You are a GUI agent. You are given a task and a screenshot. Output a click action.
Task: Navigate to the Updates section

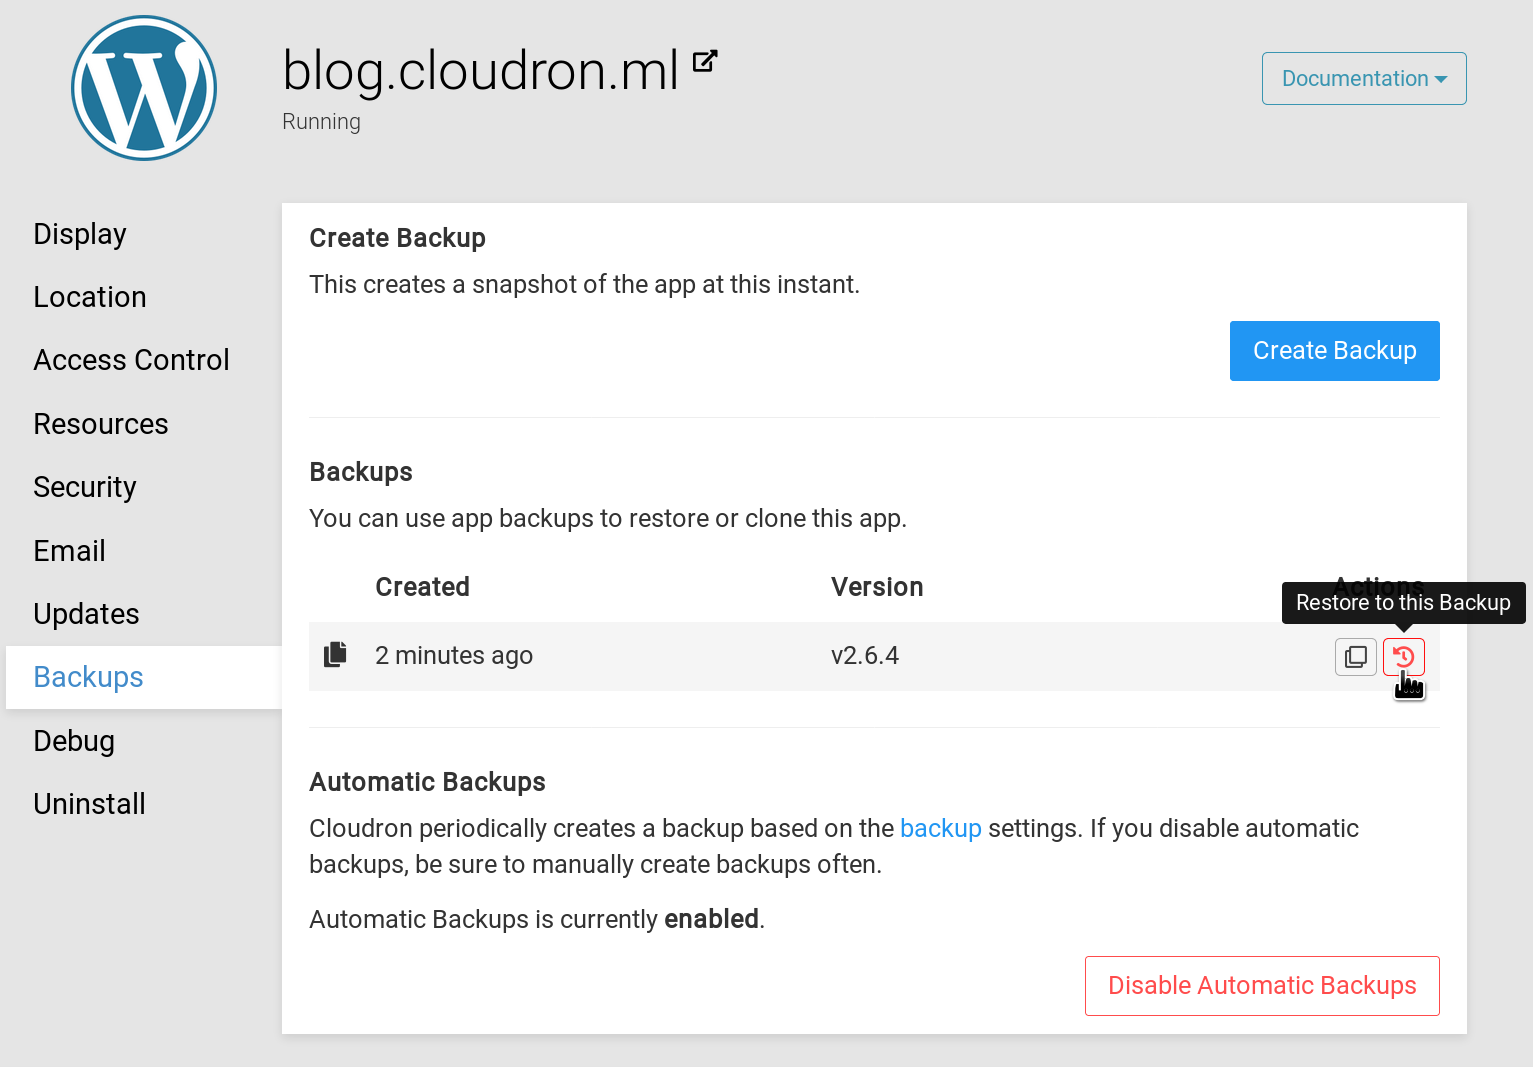point(86,614)
